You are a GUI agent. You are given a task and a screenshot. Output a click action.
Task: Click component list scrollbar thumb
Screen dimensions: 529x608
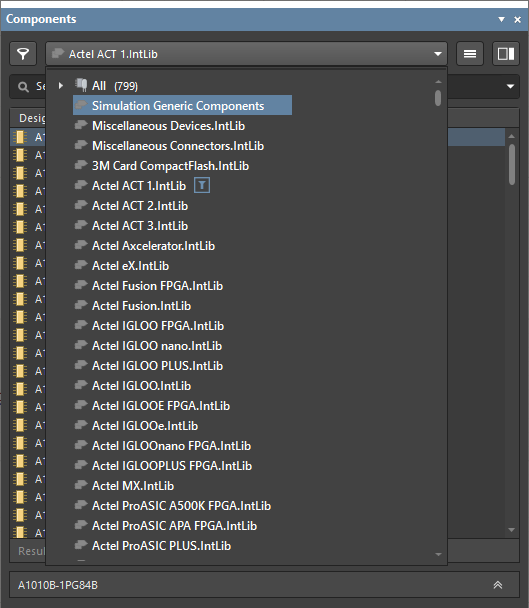pos(512,164)
